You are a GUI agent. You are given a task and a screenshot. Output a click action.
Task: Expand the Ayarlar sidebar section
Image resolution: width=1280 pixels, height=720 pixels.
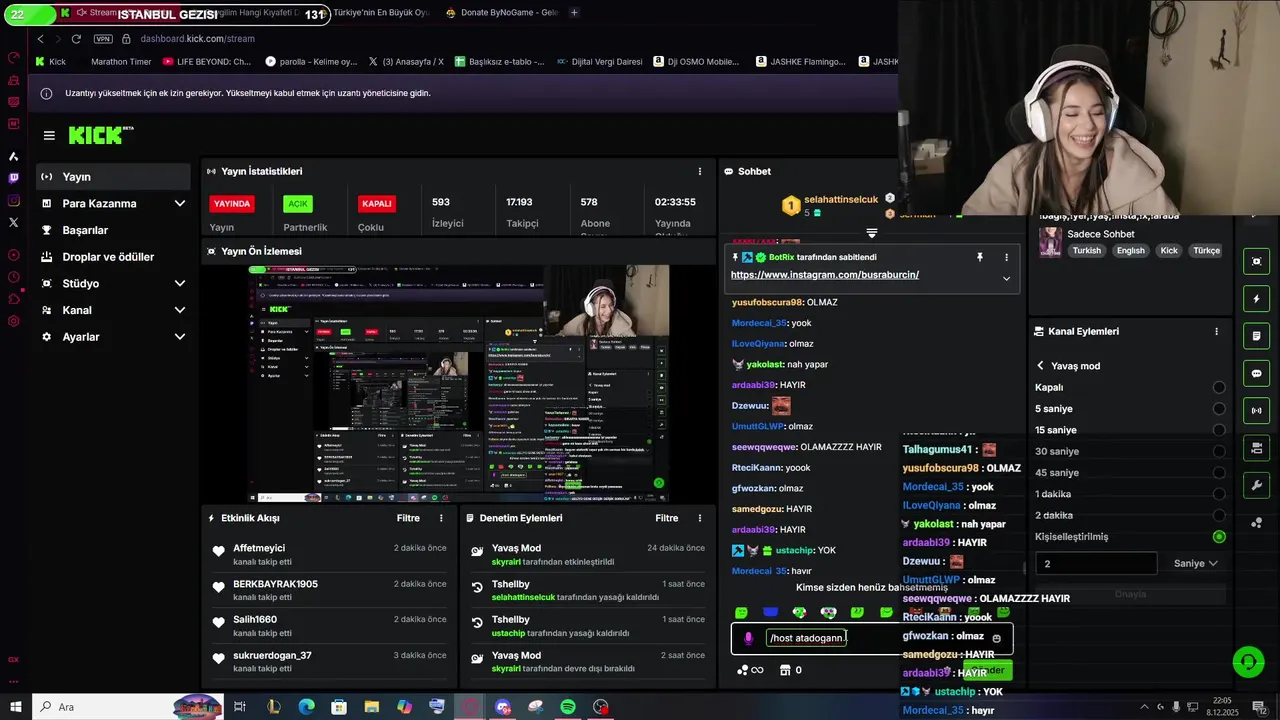(180, 337)
